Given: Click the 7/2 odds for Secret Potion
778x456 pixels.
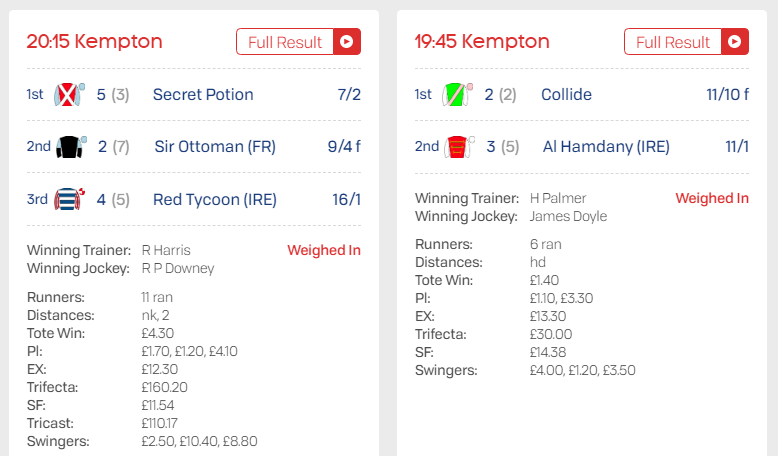Looking at the screenshot, I should (349, 94).
